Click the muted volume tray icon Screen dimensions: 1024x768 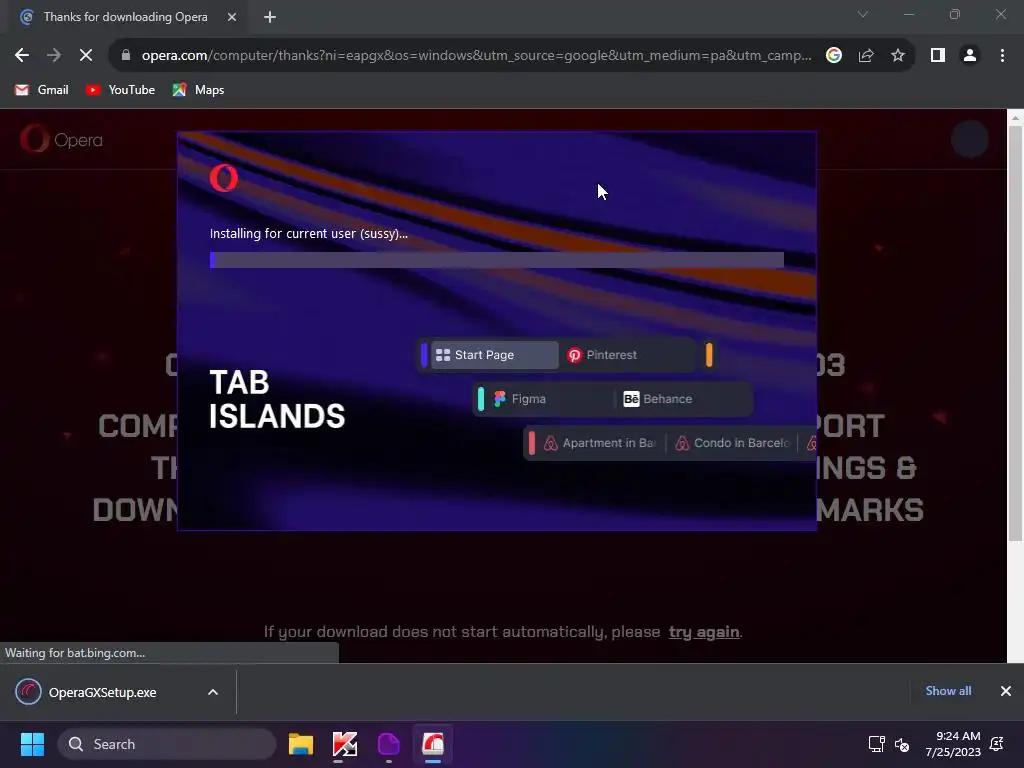click(x=902, y=744)
